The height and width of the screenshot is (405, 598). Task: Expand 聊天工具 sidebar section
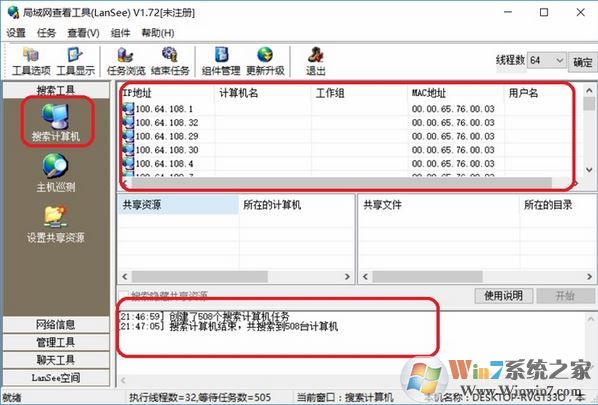point(56,360)
